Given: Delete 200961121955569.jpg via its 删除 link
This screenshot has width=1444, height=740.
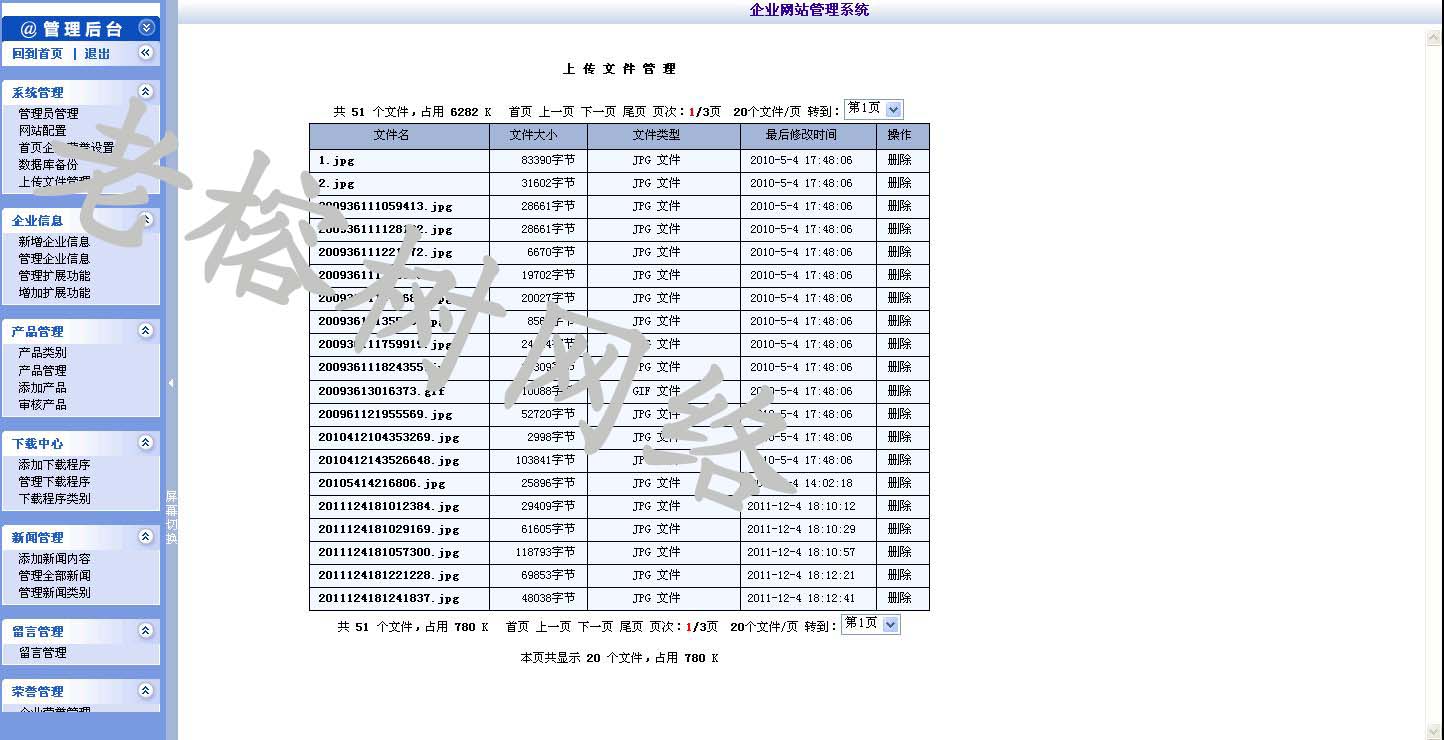Looking at the screenshot, I should click(899, 414).
